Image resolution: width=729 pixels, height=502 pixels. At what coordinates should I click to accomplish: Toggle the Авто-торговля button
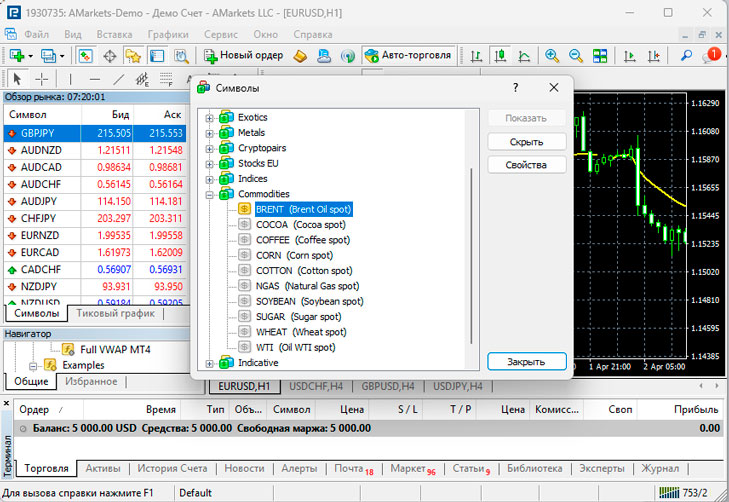coord(408,56)
